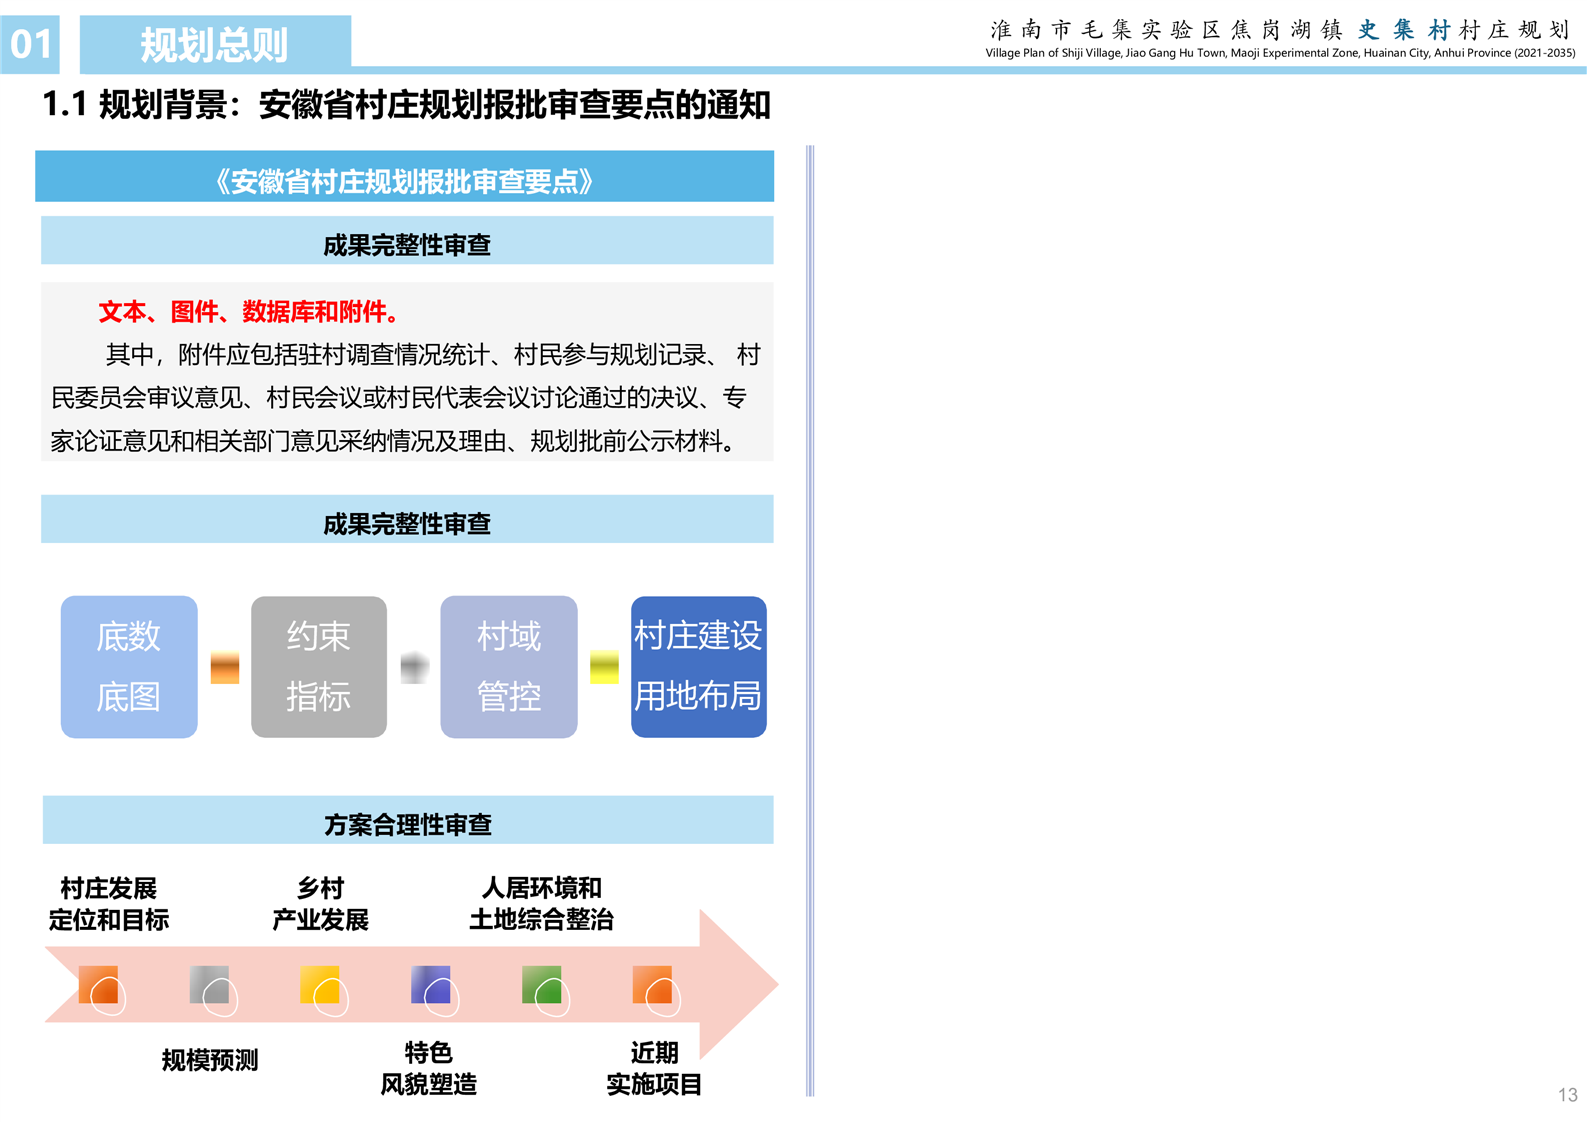Click the 村庄建设用地布局 dark blue box

click(698, 667)
